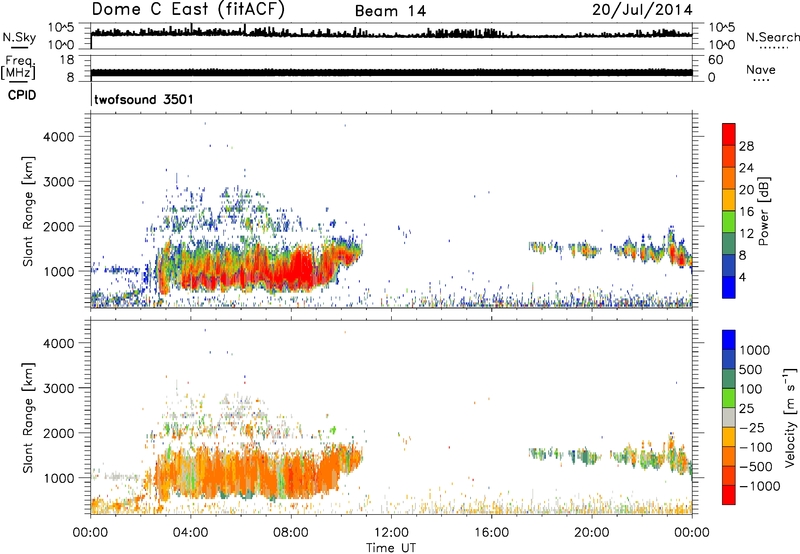Click the 'CPID' label
This screenshot has width=800, height=554.
22,95
